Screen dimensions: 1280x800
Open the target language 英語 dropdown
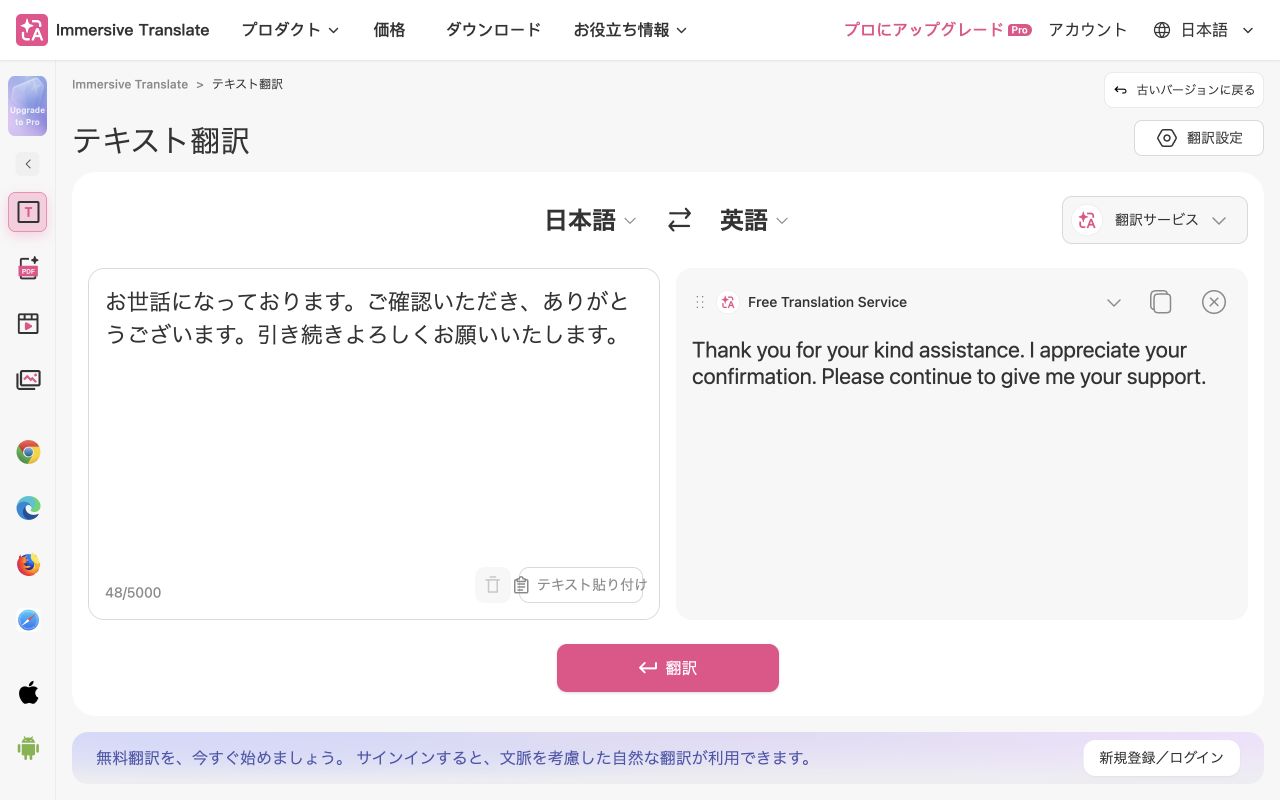pyautogui.click(x=754, y=220)
